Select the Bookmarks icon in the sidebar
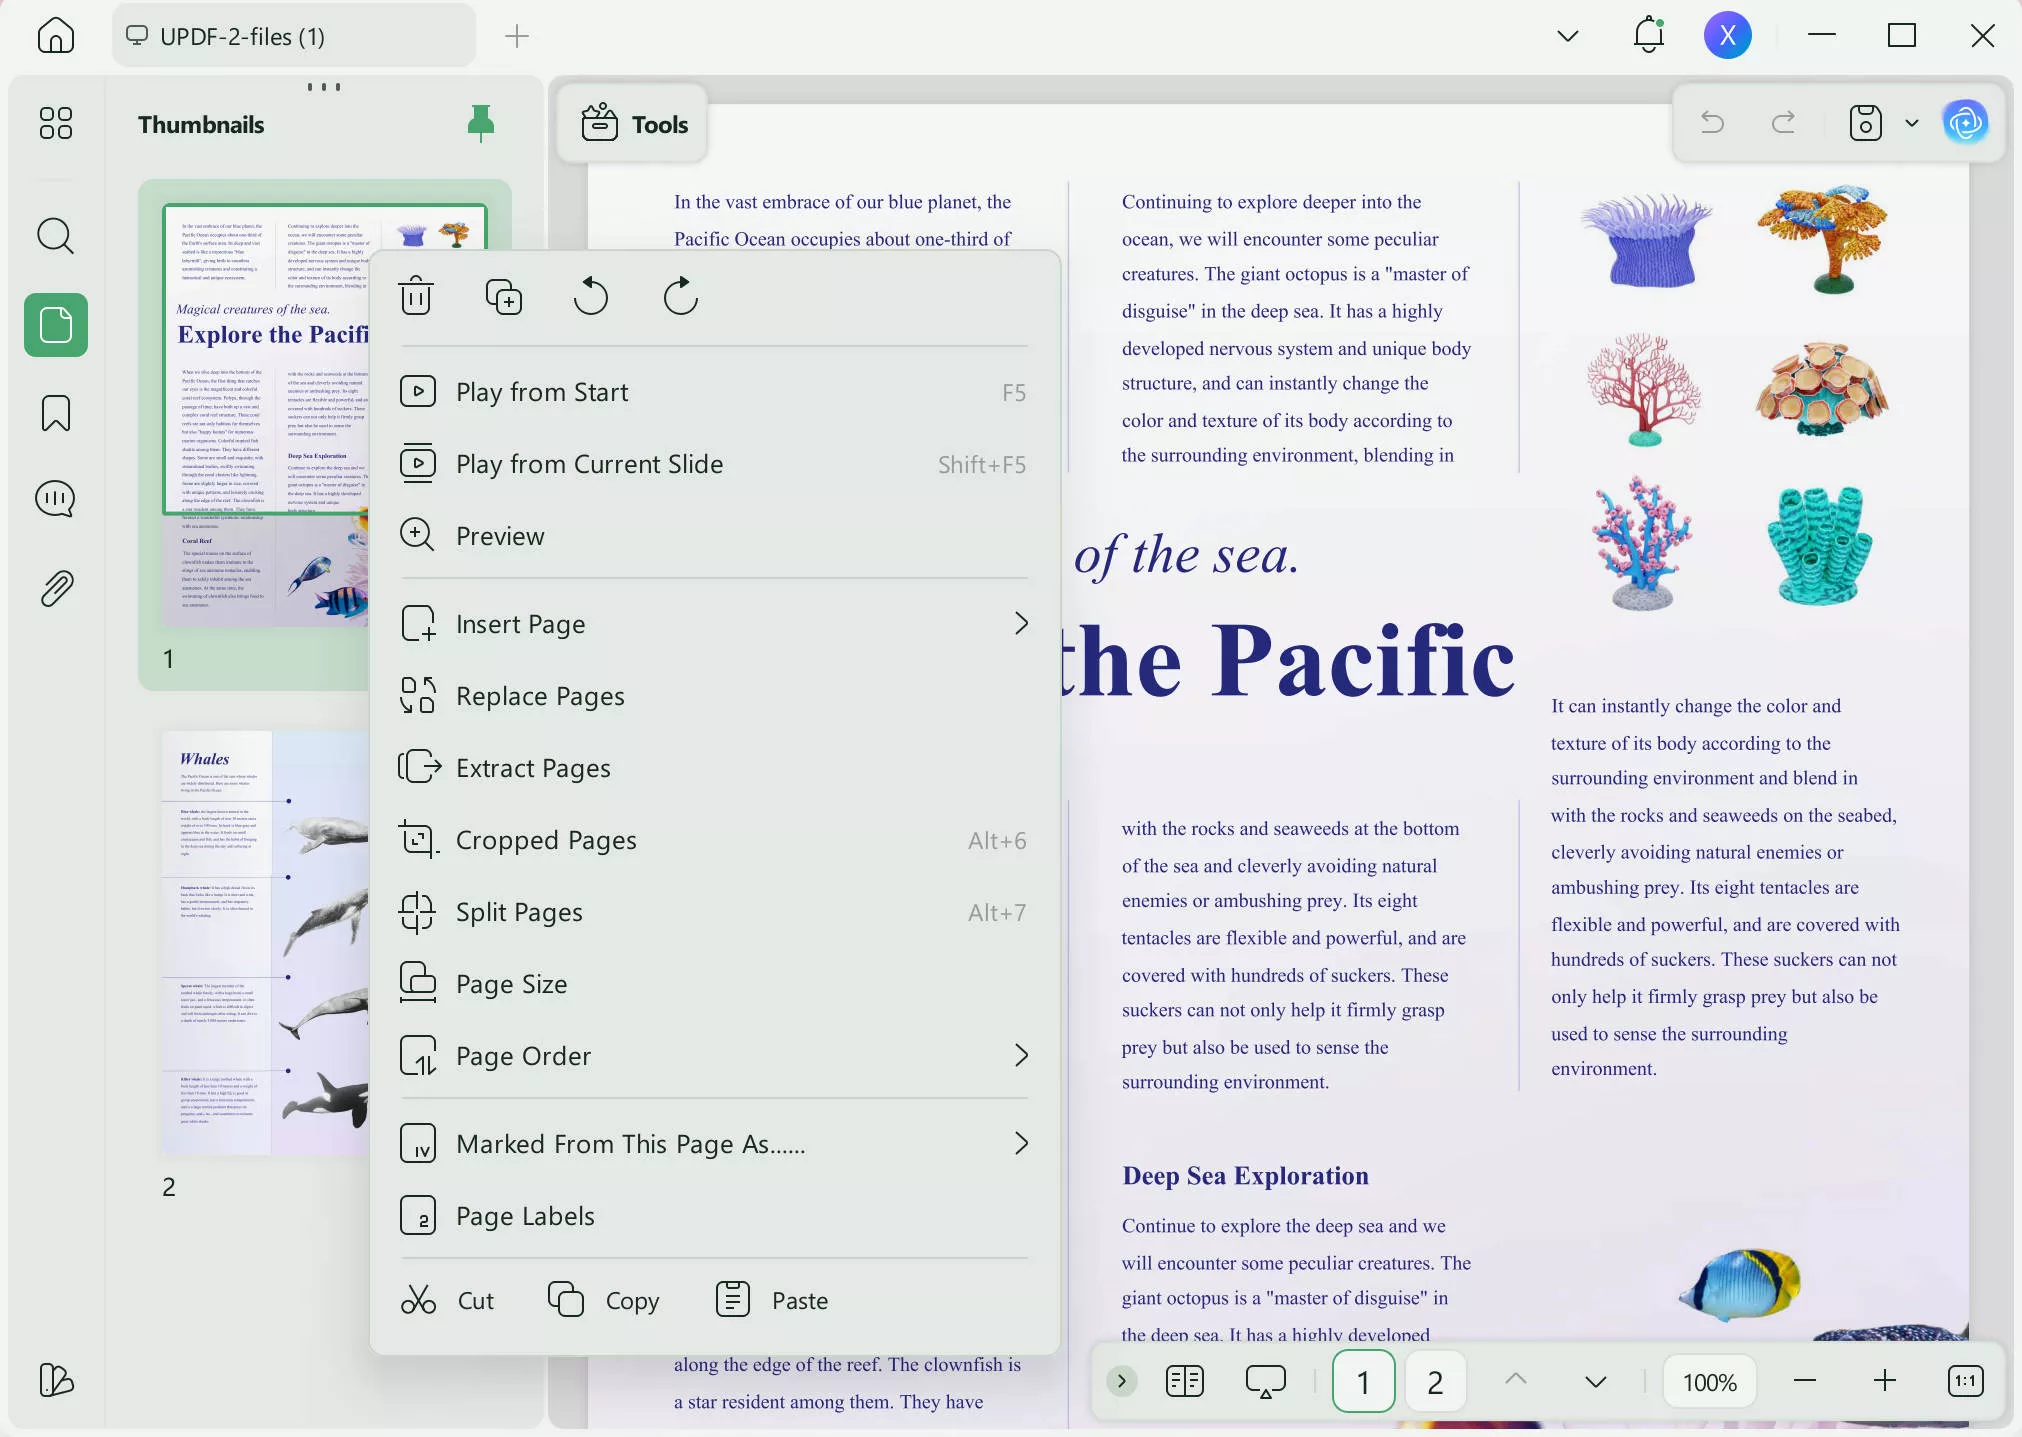 coord(55,412)
